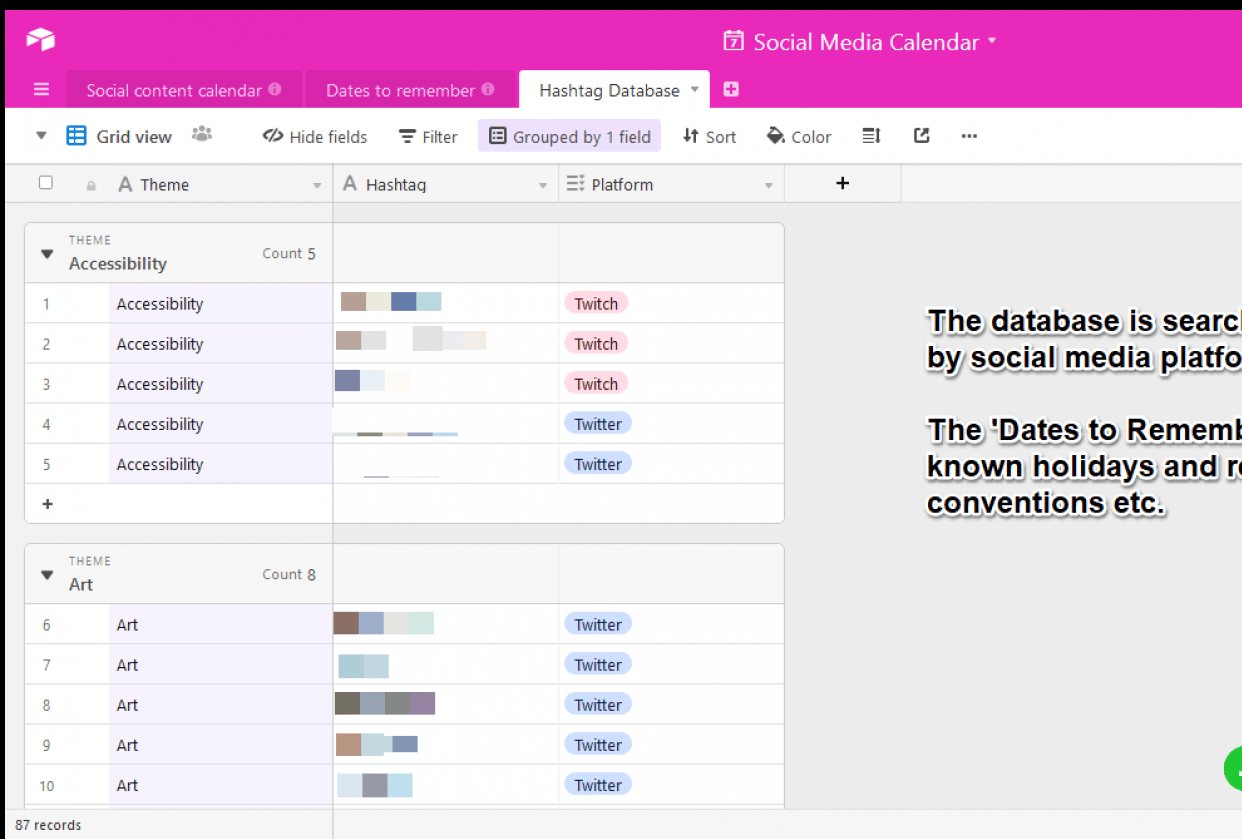This screenshot has height=839, width=1242.
Task: Open the Filter button
Action: coord(428,137)
